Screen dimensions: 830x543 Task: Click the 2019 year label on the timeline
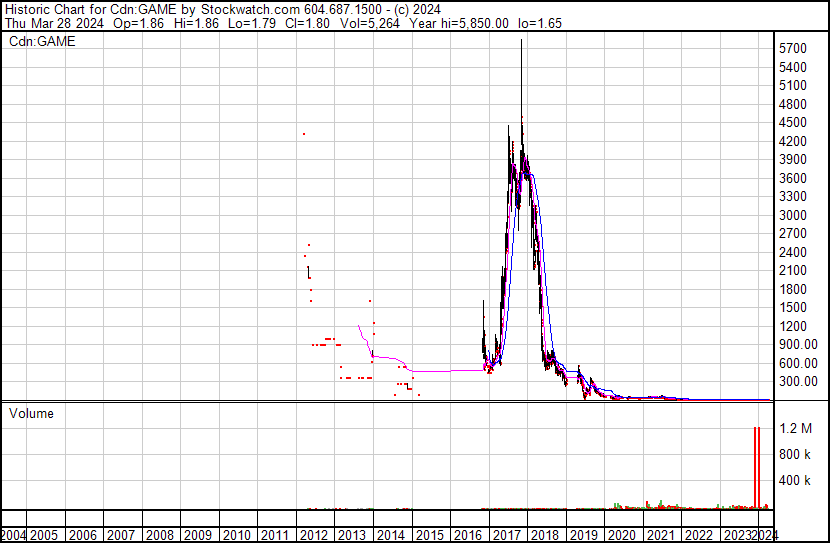pyautogui.click(x=583, y=535)
